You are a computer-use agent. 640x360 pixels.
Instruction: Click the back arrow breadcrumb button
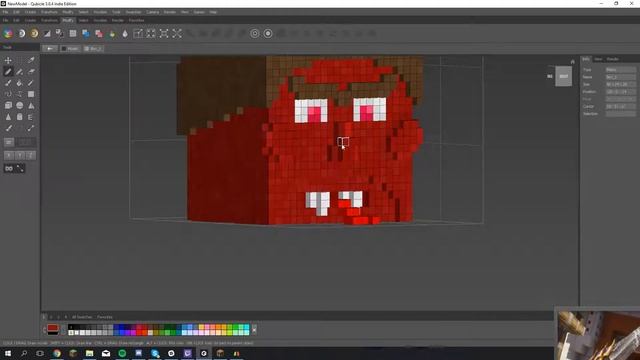(50, 49)
